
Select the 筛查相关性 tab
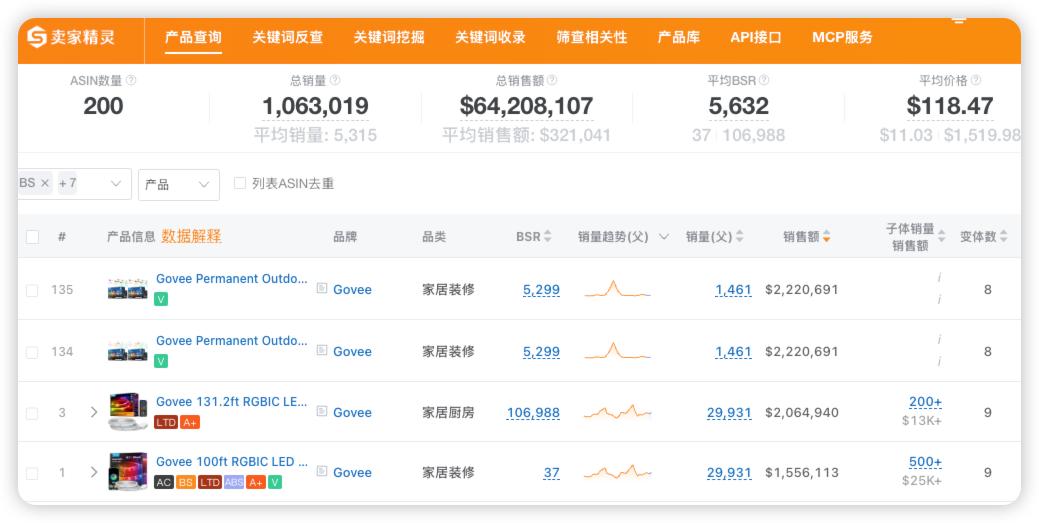click(592, 38)
